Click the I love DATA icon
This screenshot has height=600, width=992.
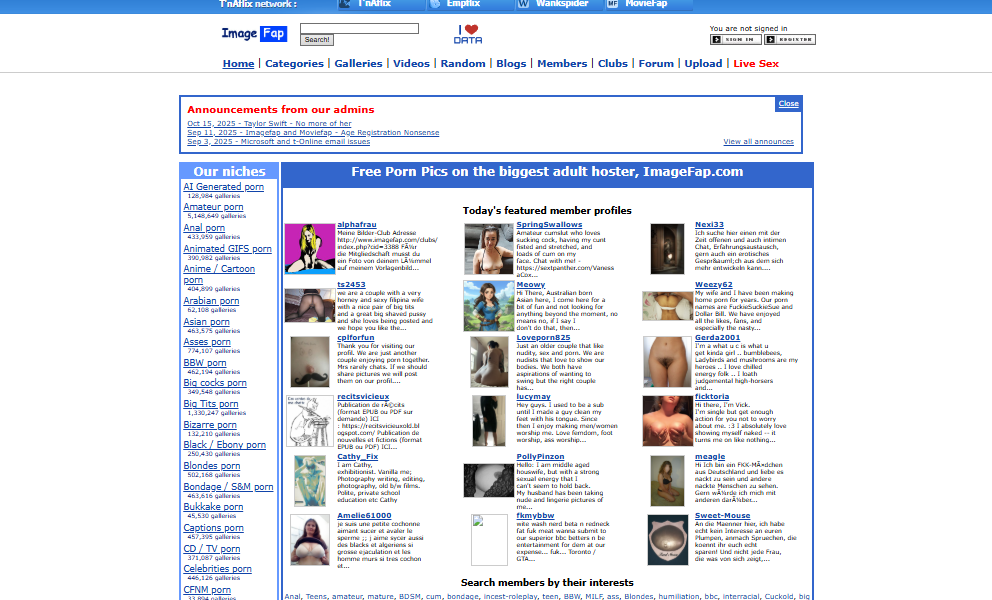pyautogui.click(x=468, y=34)
